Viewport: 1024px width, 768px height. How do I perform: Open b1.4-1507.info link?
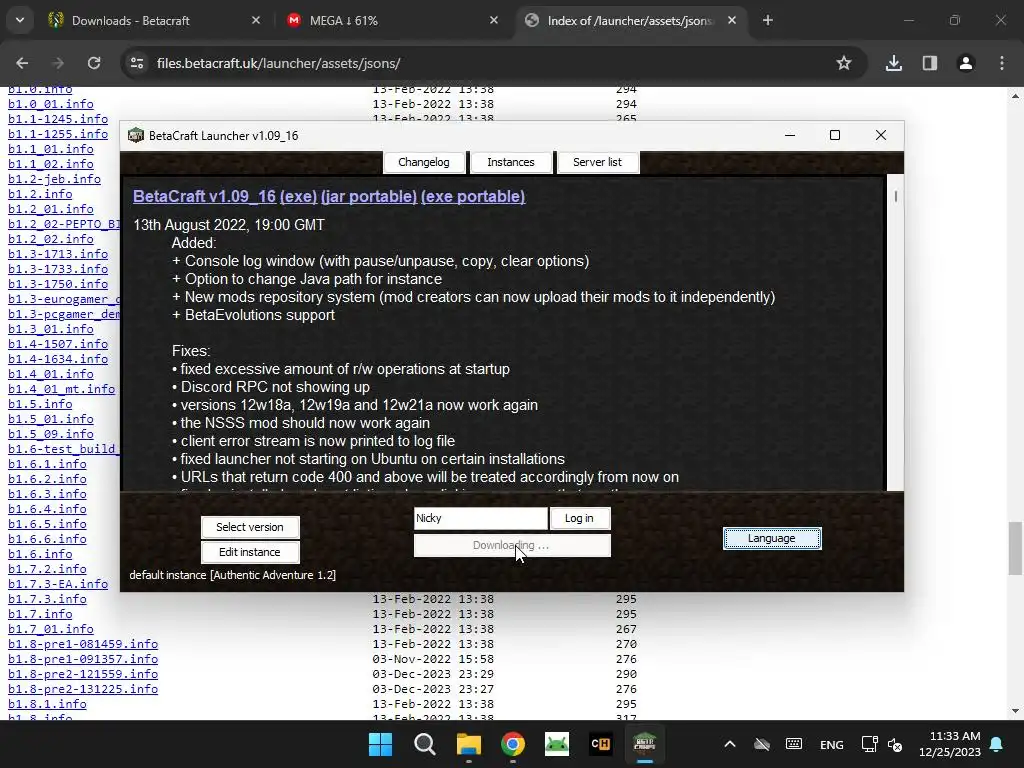pos(58,344)
